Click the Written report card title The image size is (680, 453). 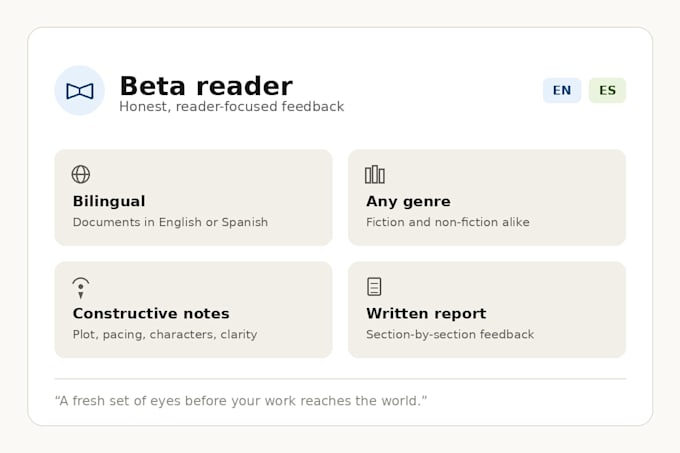(426, 313)
